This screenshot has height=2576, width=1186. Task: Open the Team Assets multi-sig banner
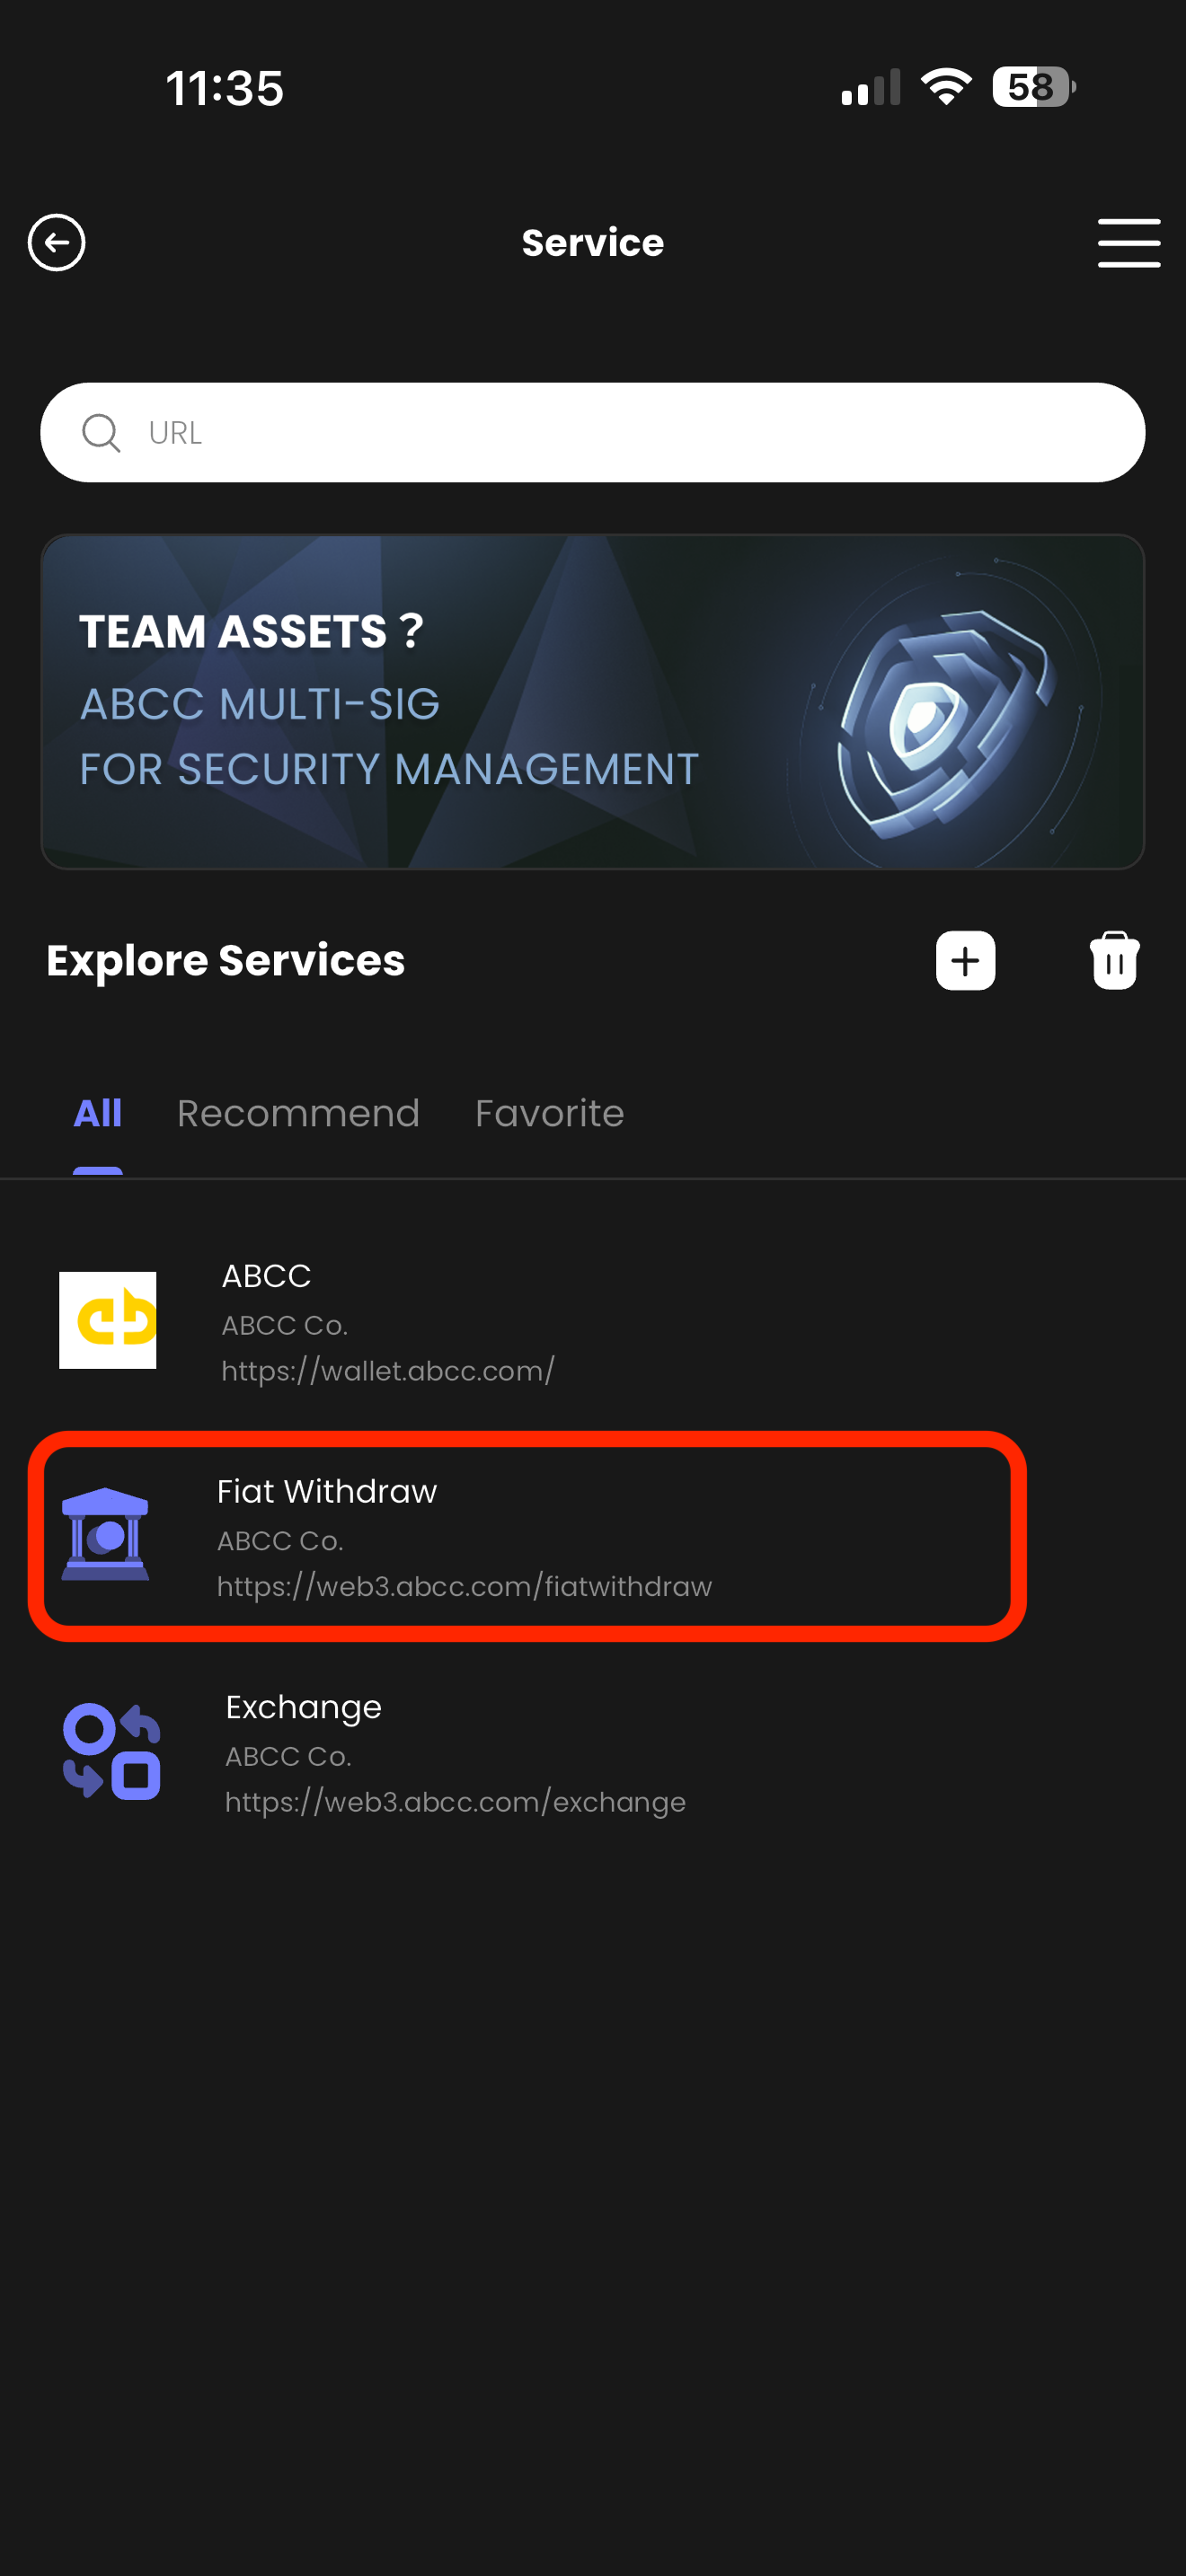592,702
